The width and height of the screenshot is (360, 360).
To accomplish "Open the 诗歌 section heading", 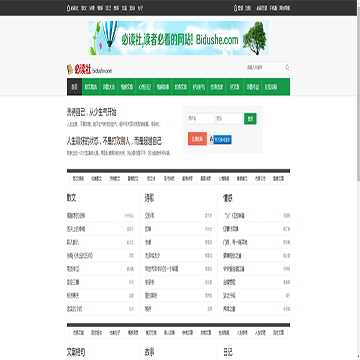I will [149, 198].
